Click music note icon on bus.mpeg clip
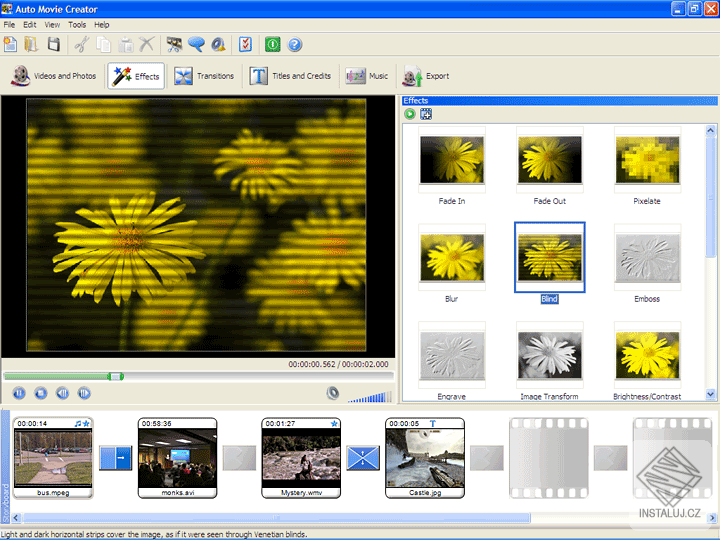The image size is (720, 540). [78, 423]
